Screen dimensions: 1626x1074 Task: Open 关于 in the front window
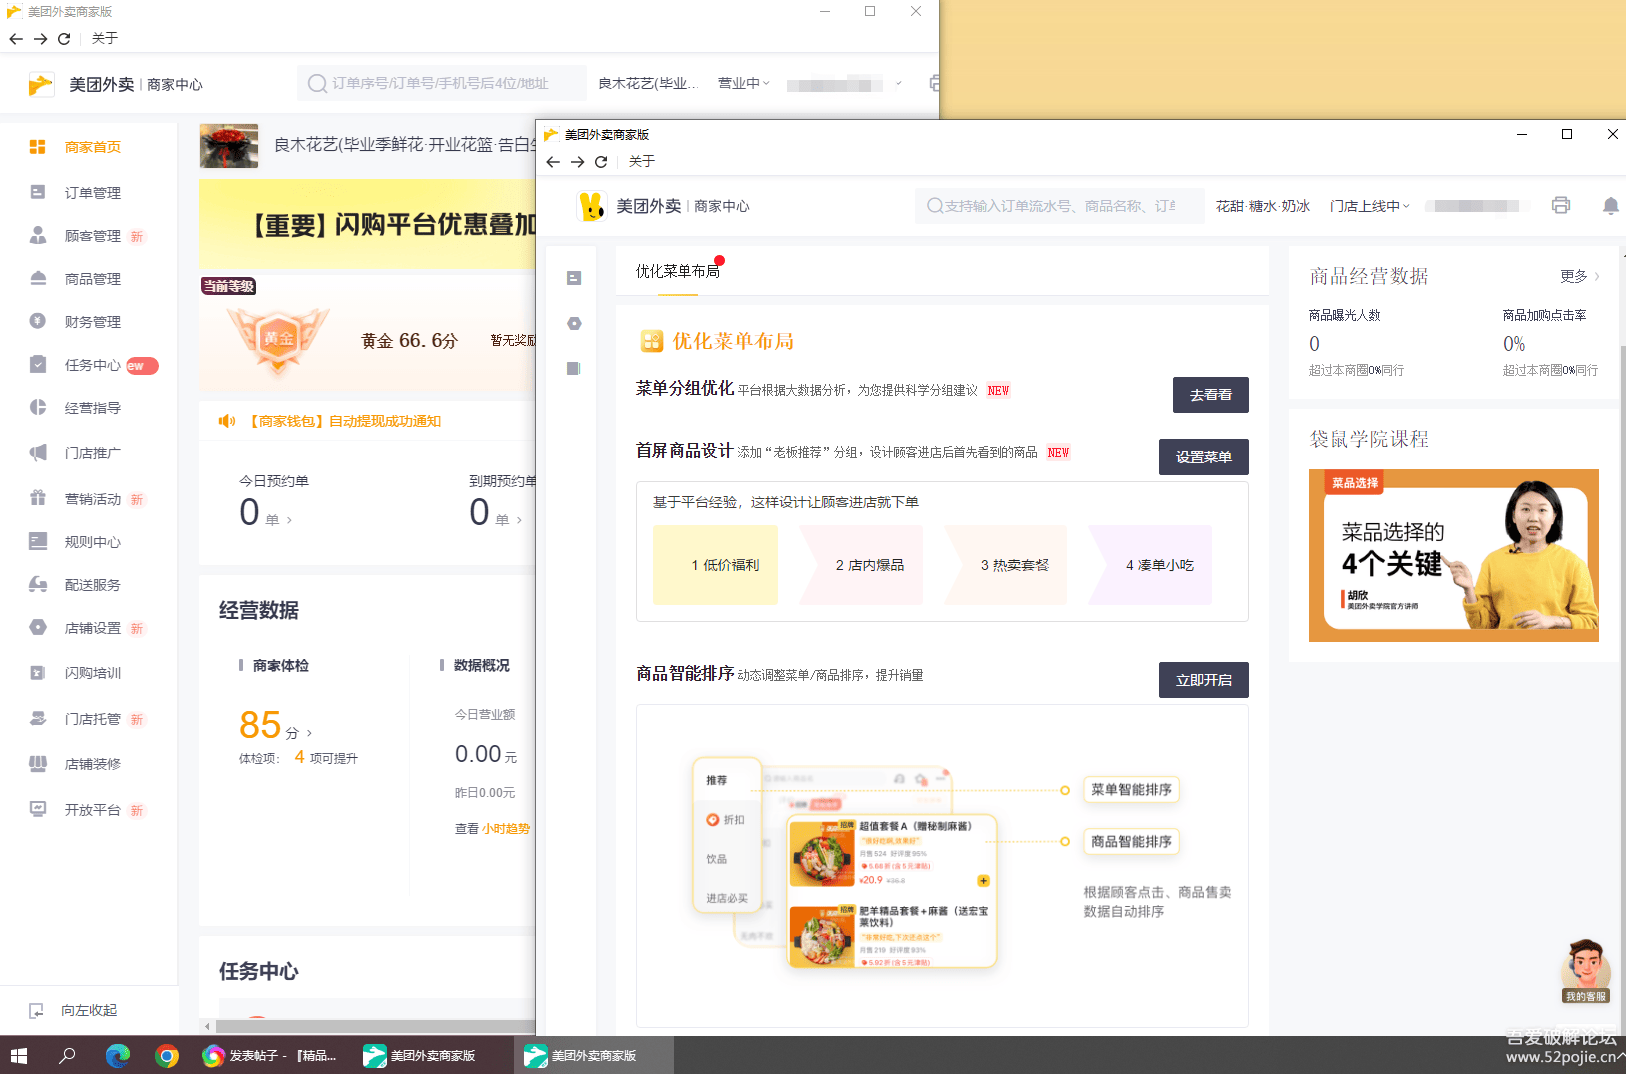pos(641,161)
